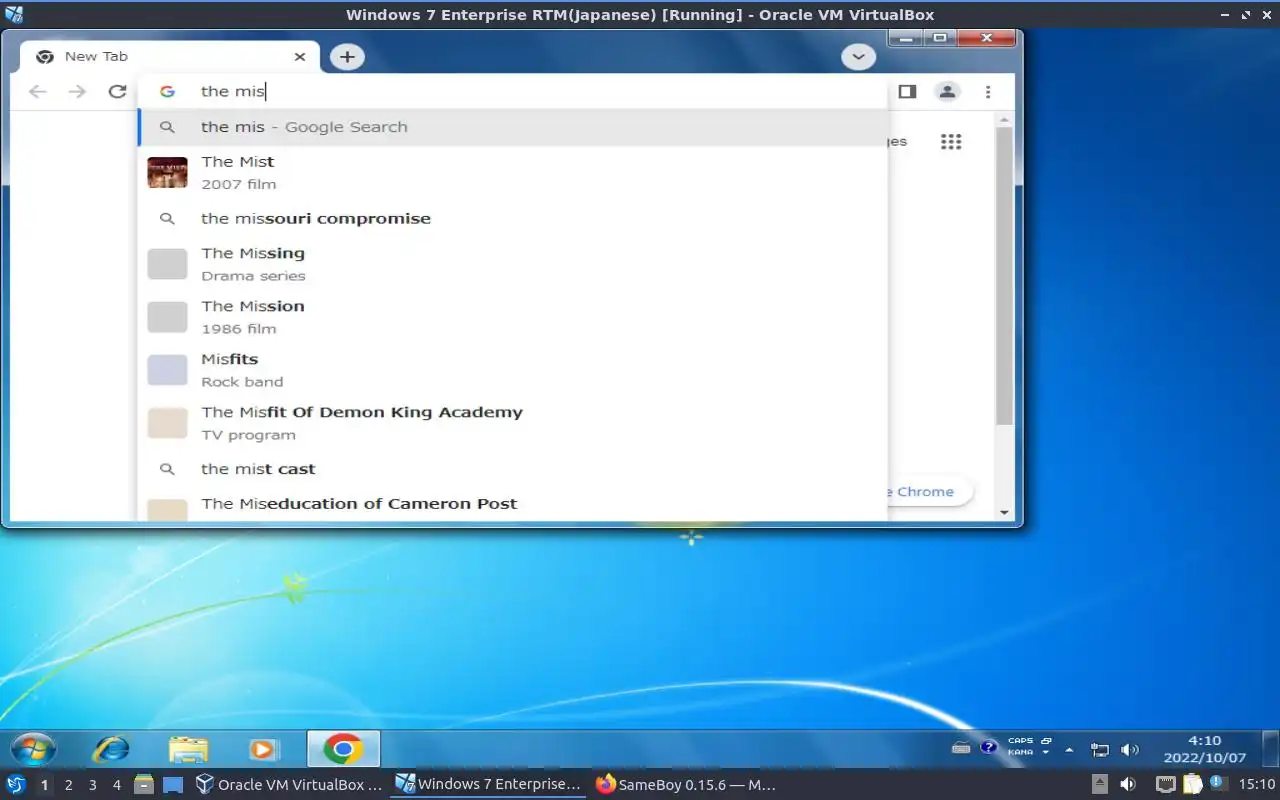Viewport: 1280px width, 800px height.
Task: Select 'the mis - Google Search' suggestion
Action: click(x=513, y=127)
